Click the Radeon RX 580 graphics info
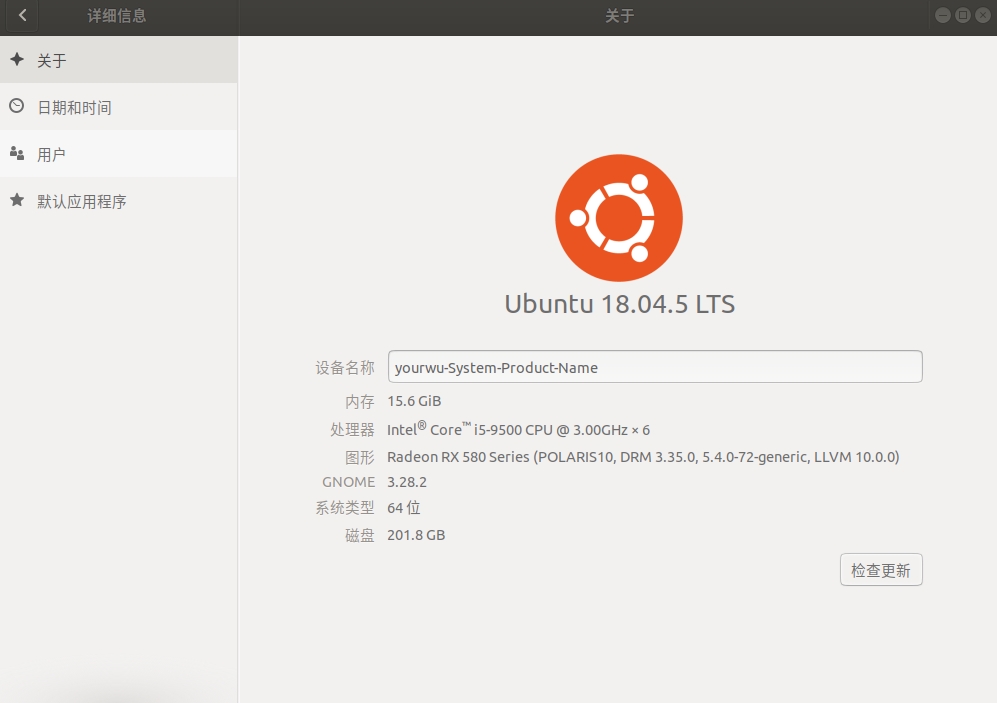Screen dimensions: 997x703 pyautogui.click(x=641, y=455)
